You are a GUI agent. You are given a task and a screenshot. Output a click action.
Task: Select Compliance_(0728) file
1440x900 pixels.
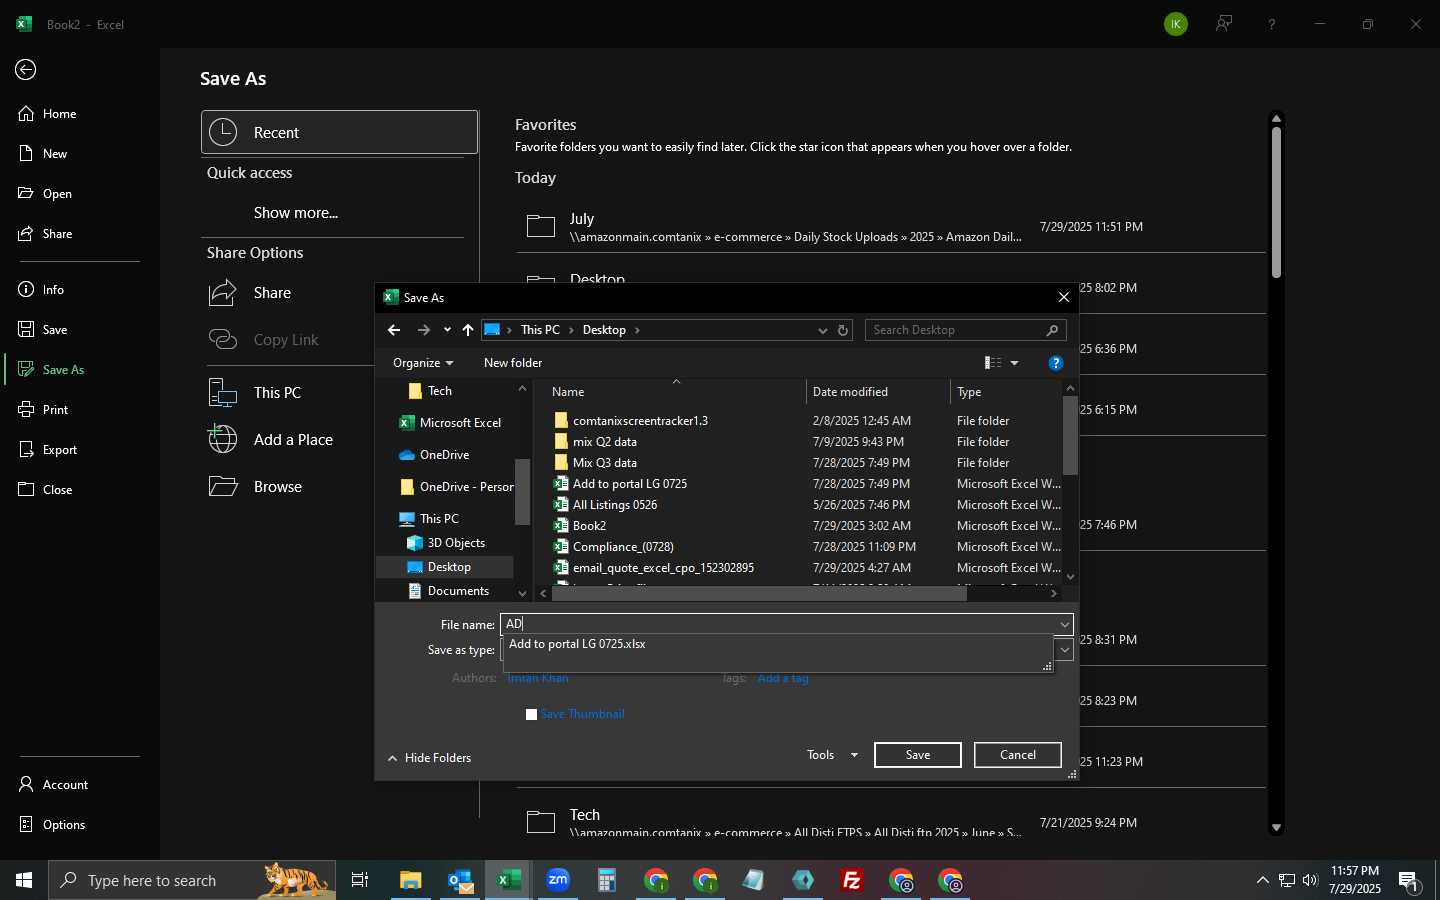pos(623,547)
